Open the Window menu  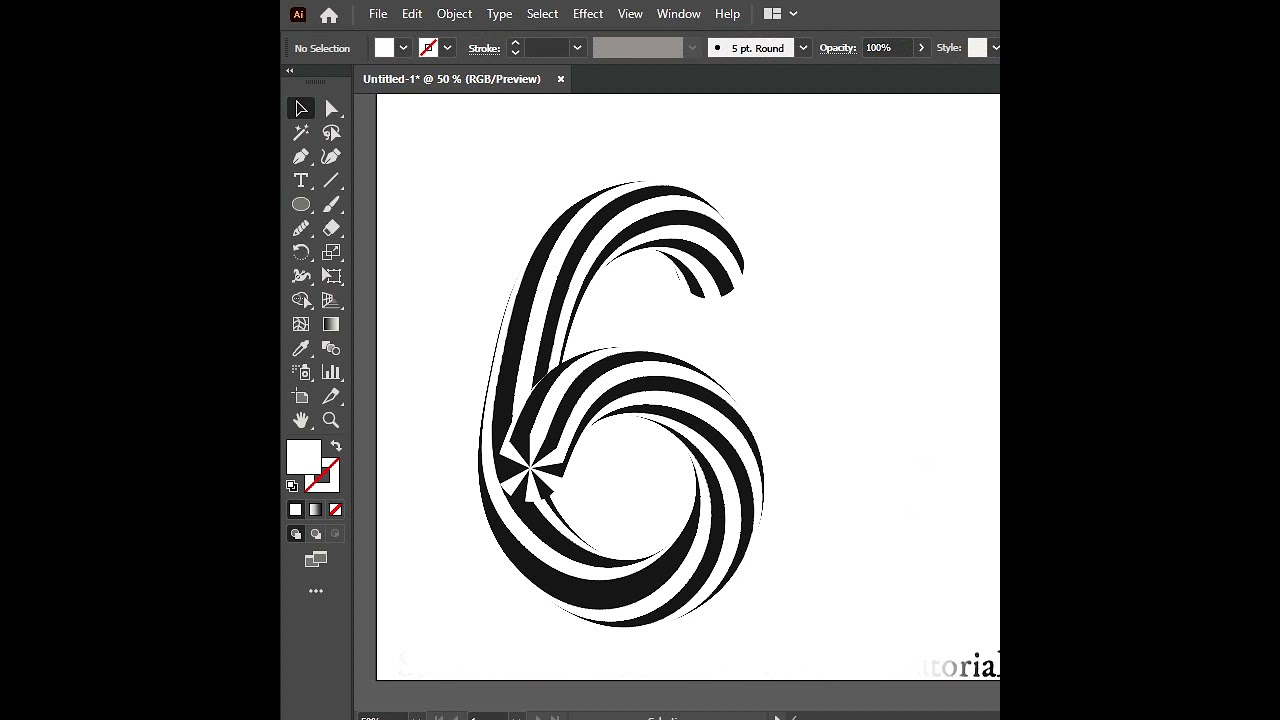click(x=678, y=14)
